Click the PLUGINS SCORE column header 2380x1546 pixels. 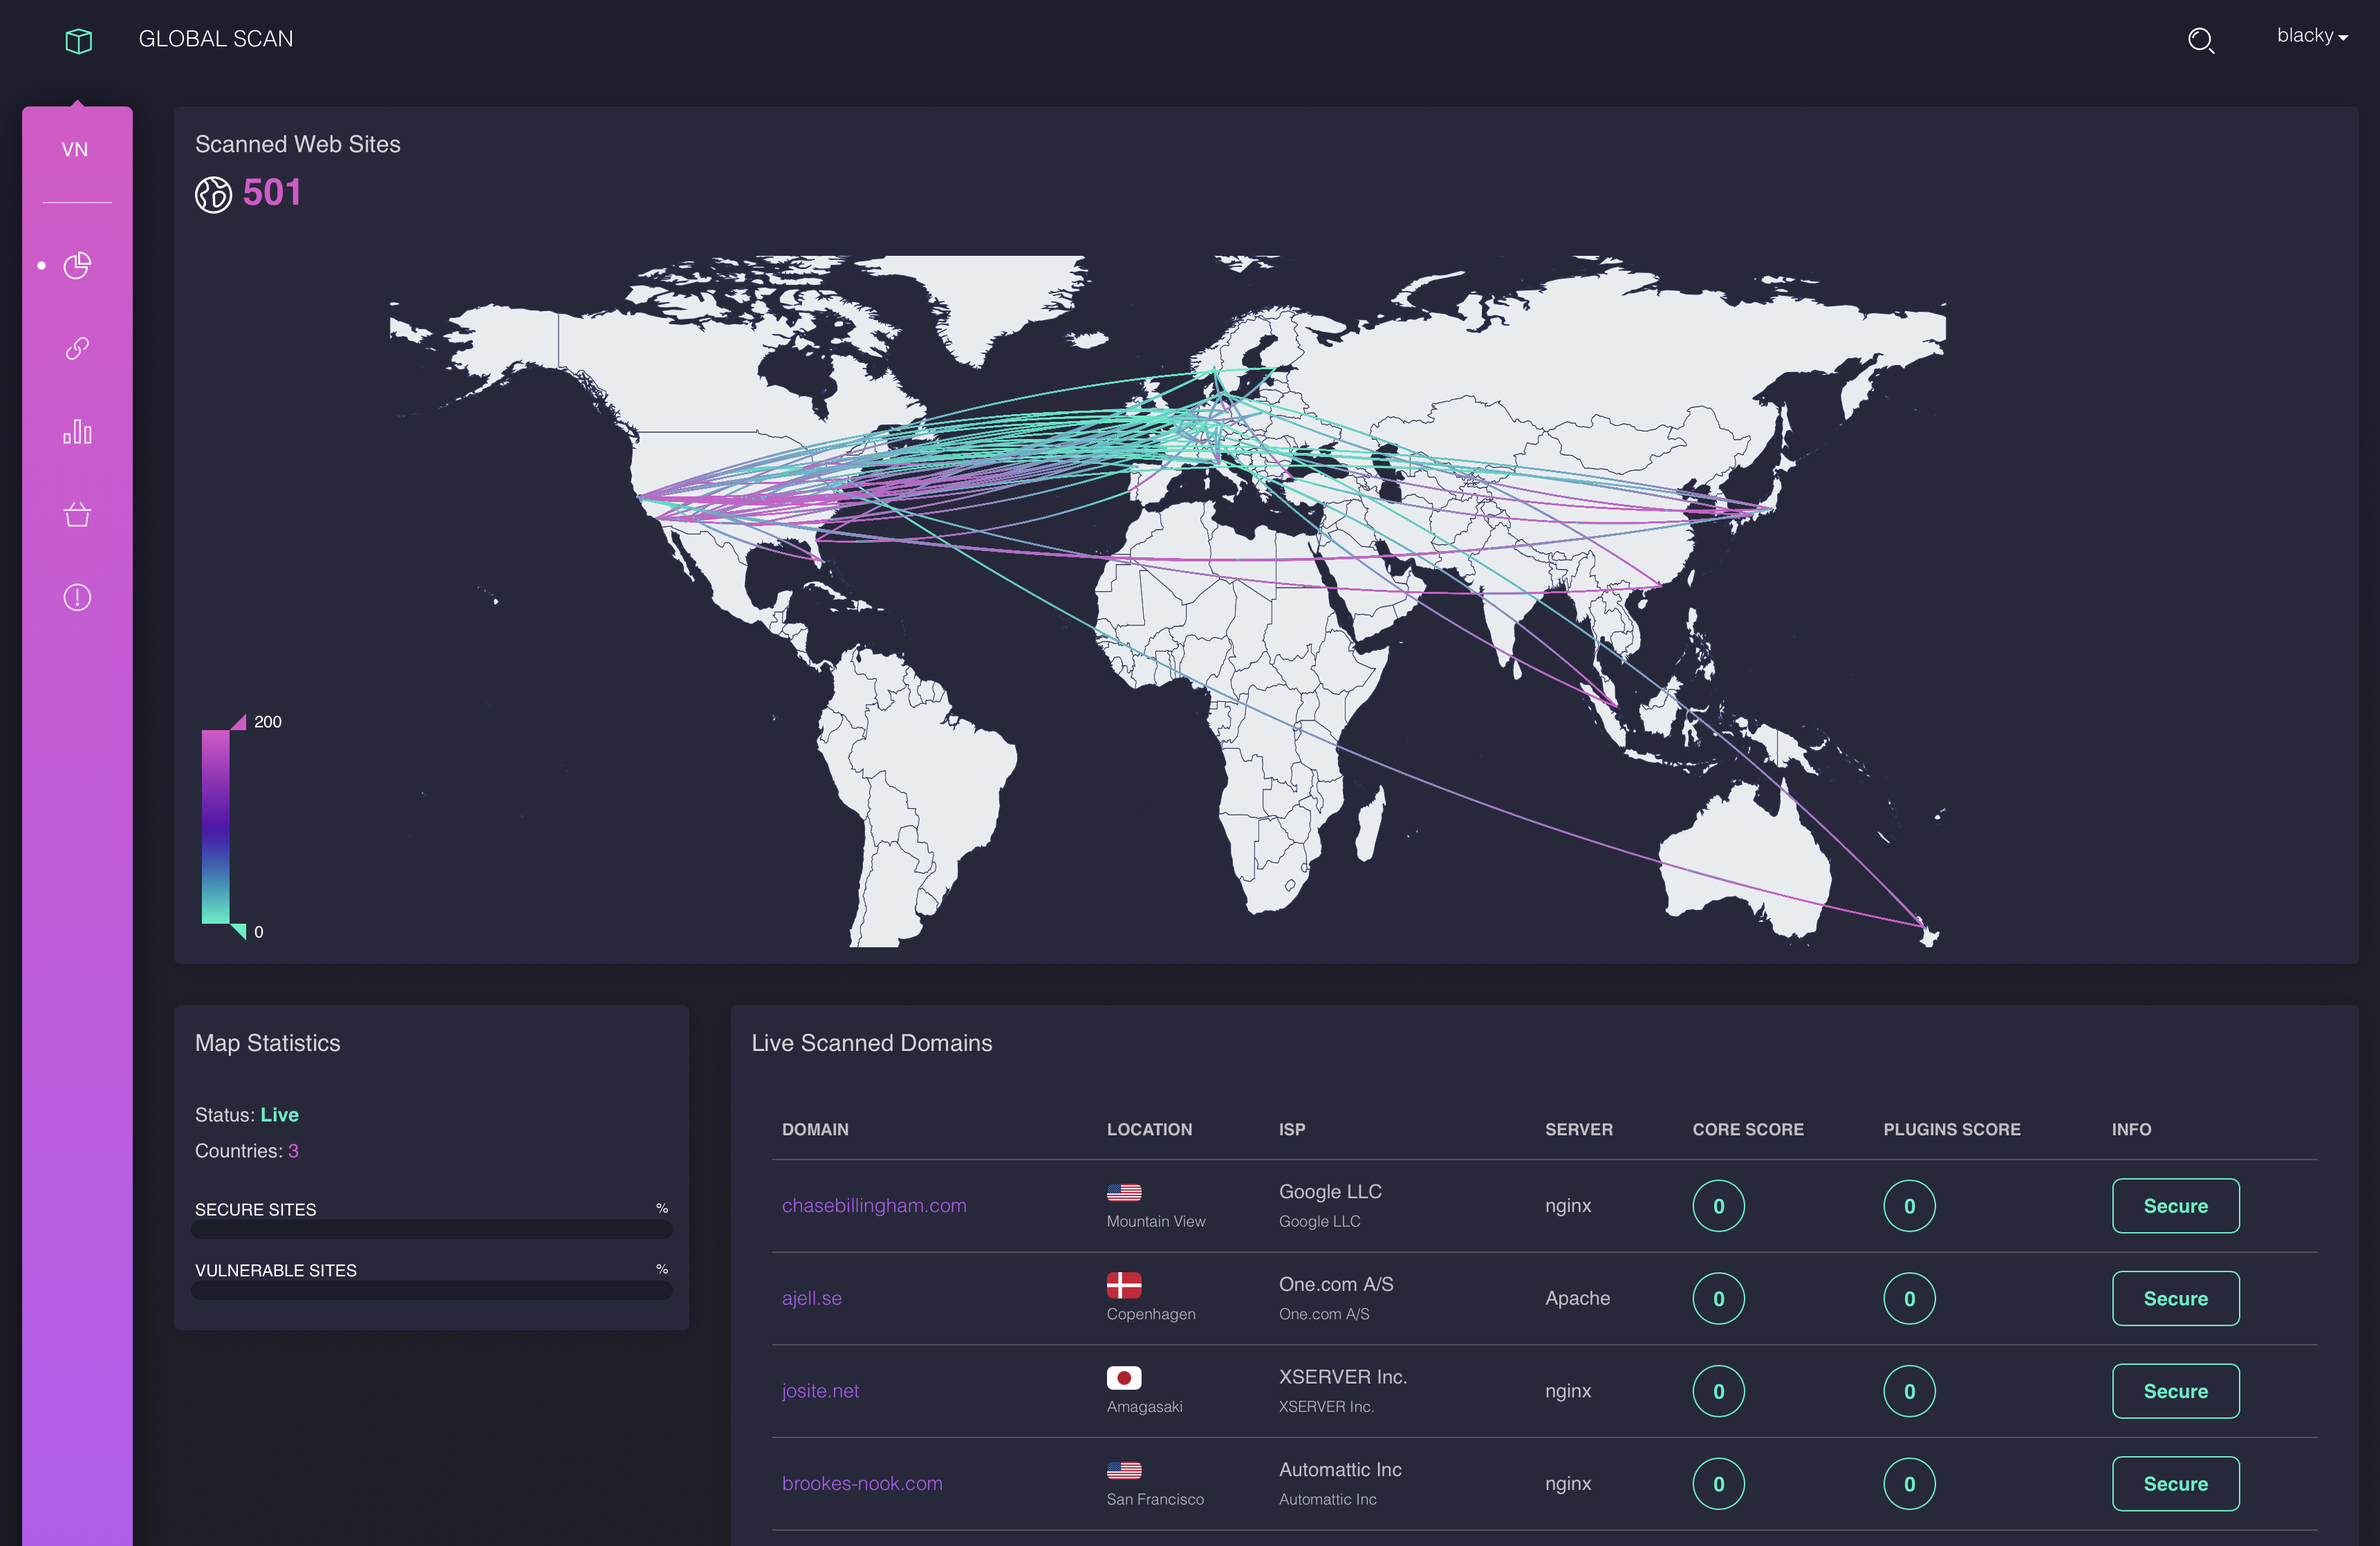click(x=1951, y=1129)
